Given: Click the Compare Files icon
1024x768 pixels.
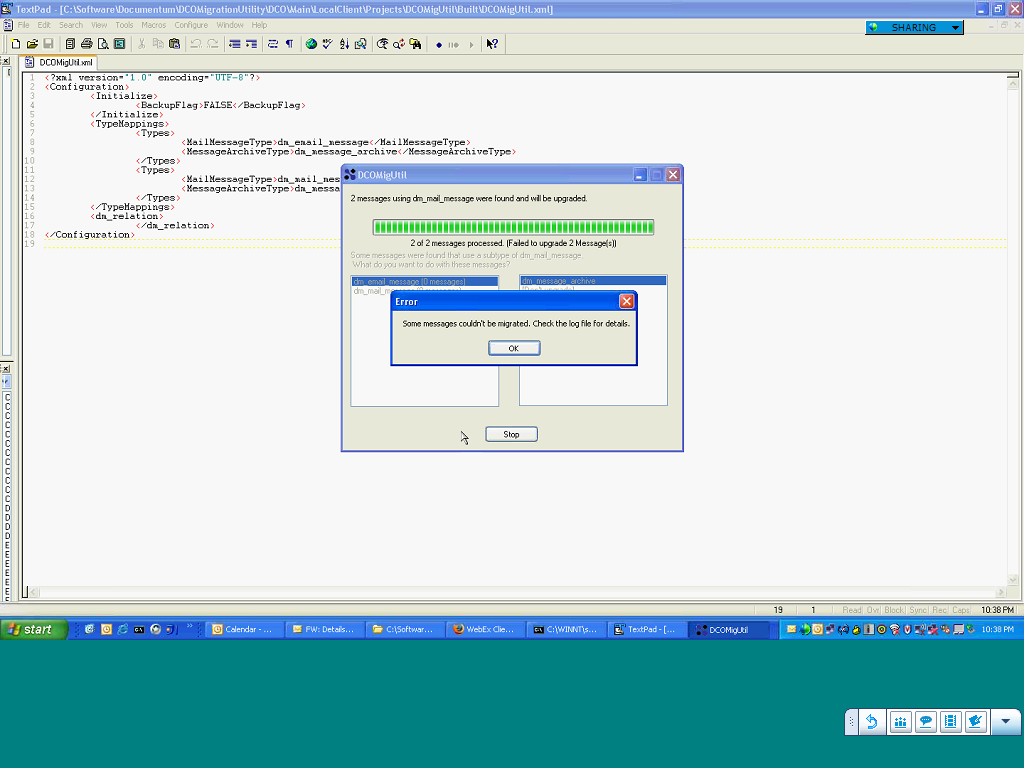Looking at the screenshot, I should 360,44.
